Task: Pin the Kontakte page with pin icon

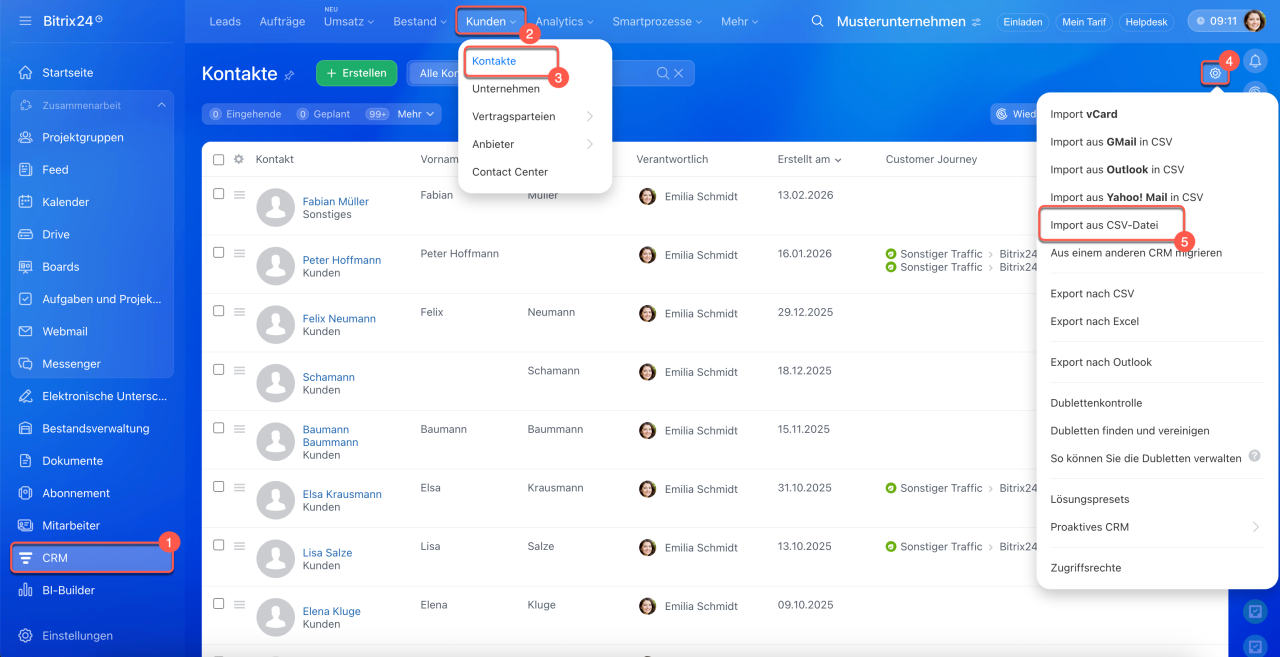Action: coord(290,75)
